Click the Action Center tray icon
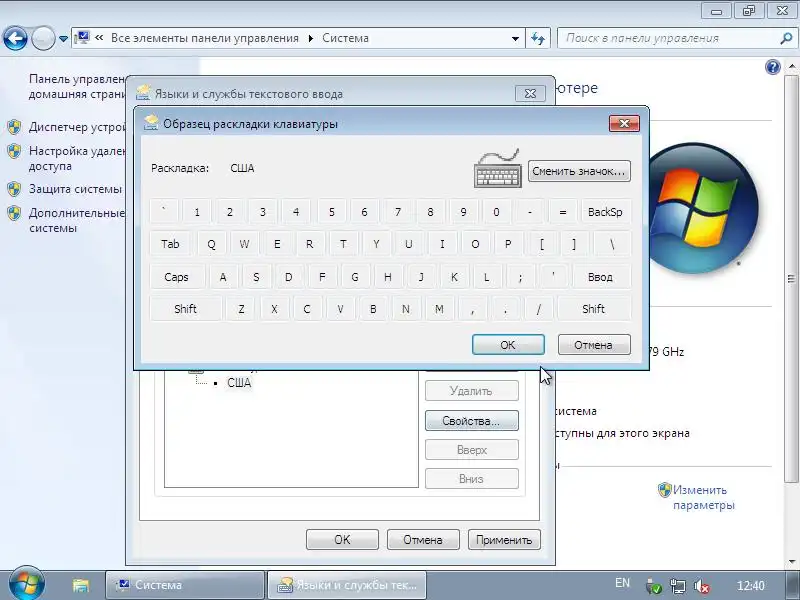This screenshot has height=600, width=800. tap(654, 586)
